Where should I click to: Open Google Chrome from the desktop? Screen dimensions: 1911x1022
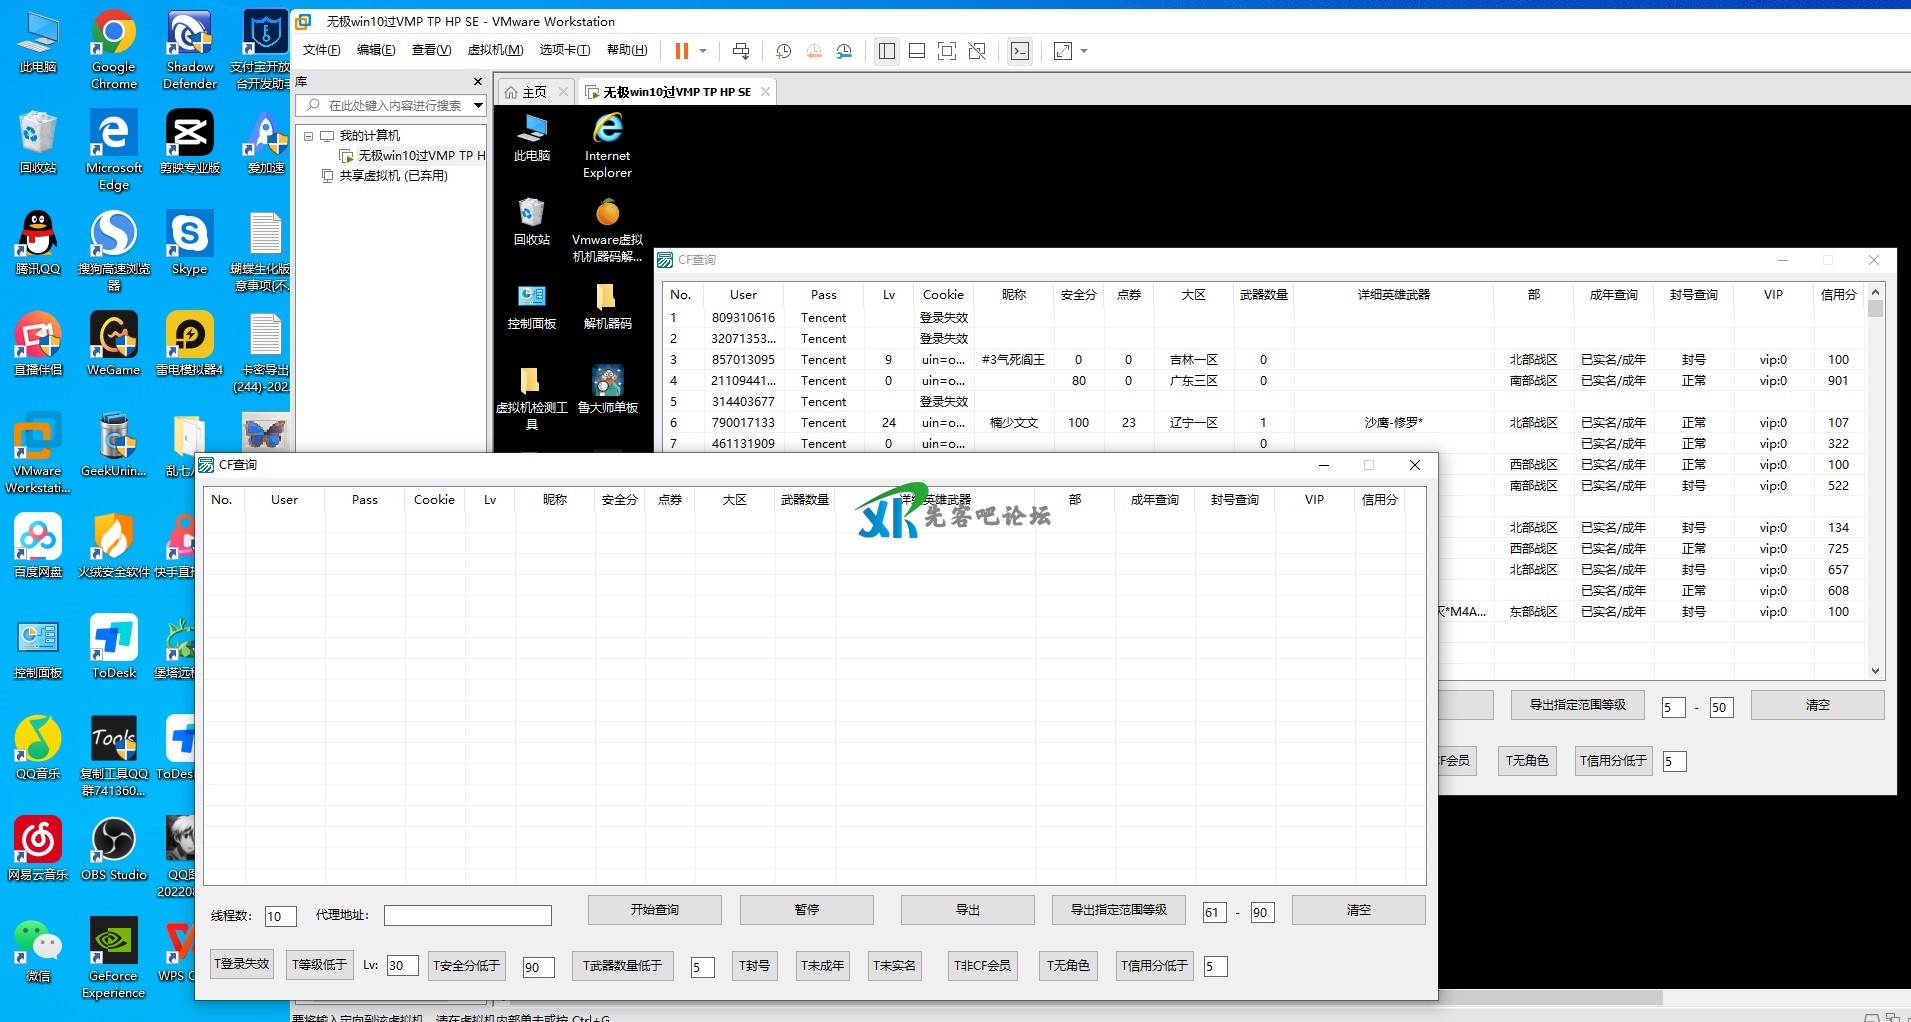pos(114,51)
